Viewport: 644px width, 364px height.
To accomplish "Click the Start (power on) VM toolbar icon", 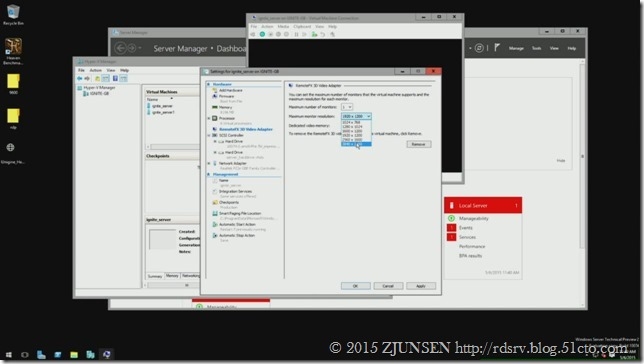I will point(262,34).
